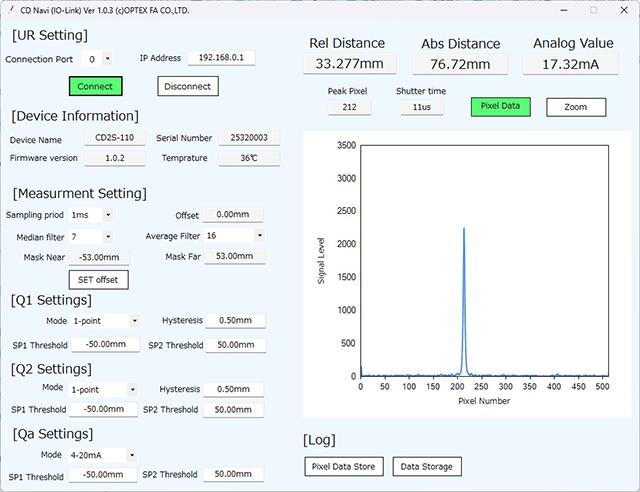The image size is (640, 492).
Task: Click the Q1 Hysteresis field
Action: tap(234, 321)
